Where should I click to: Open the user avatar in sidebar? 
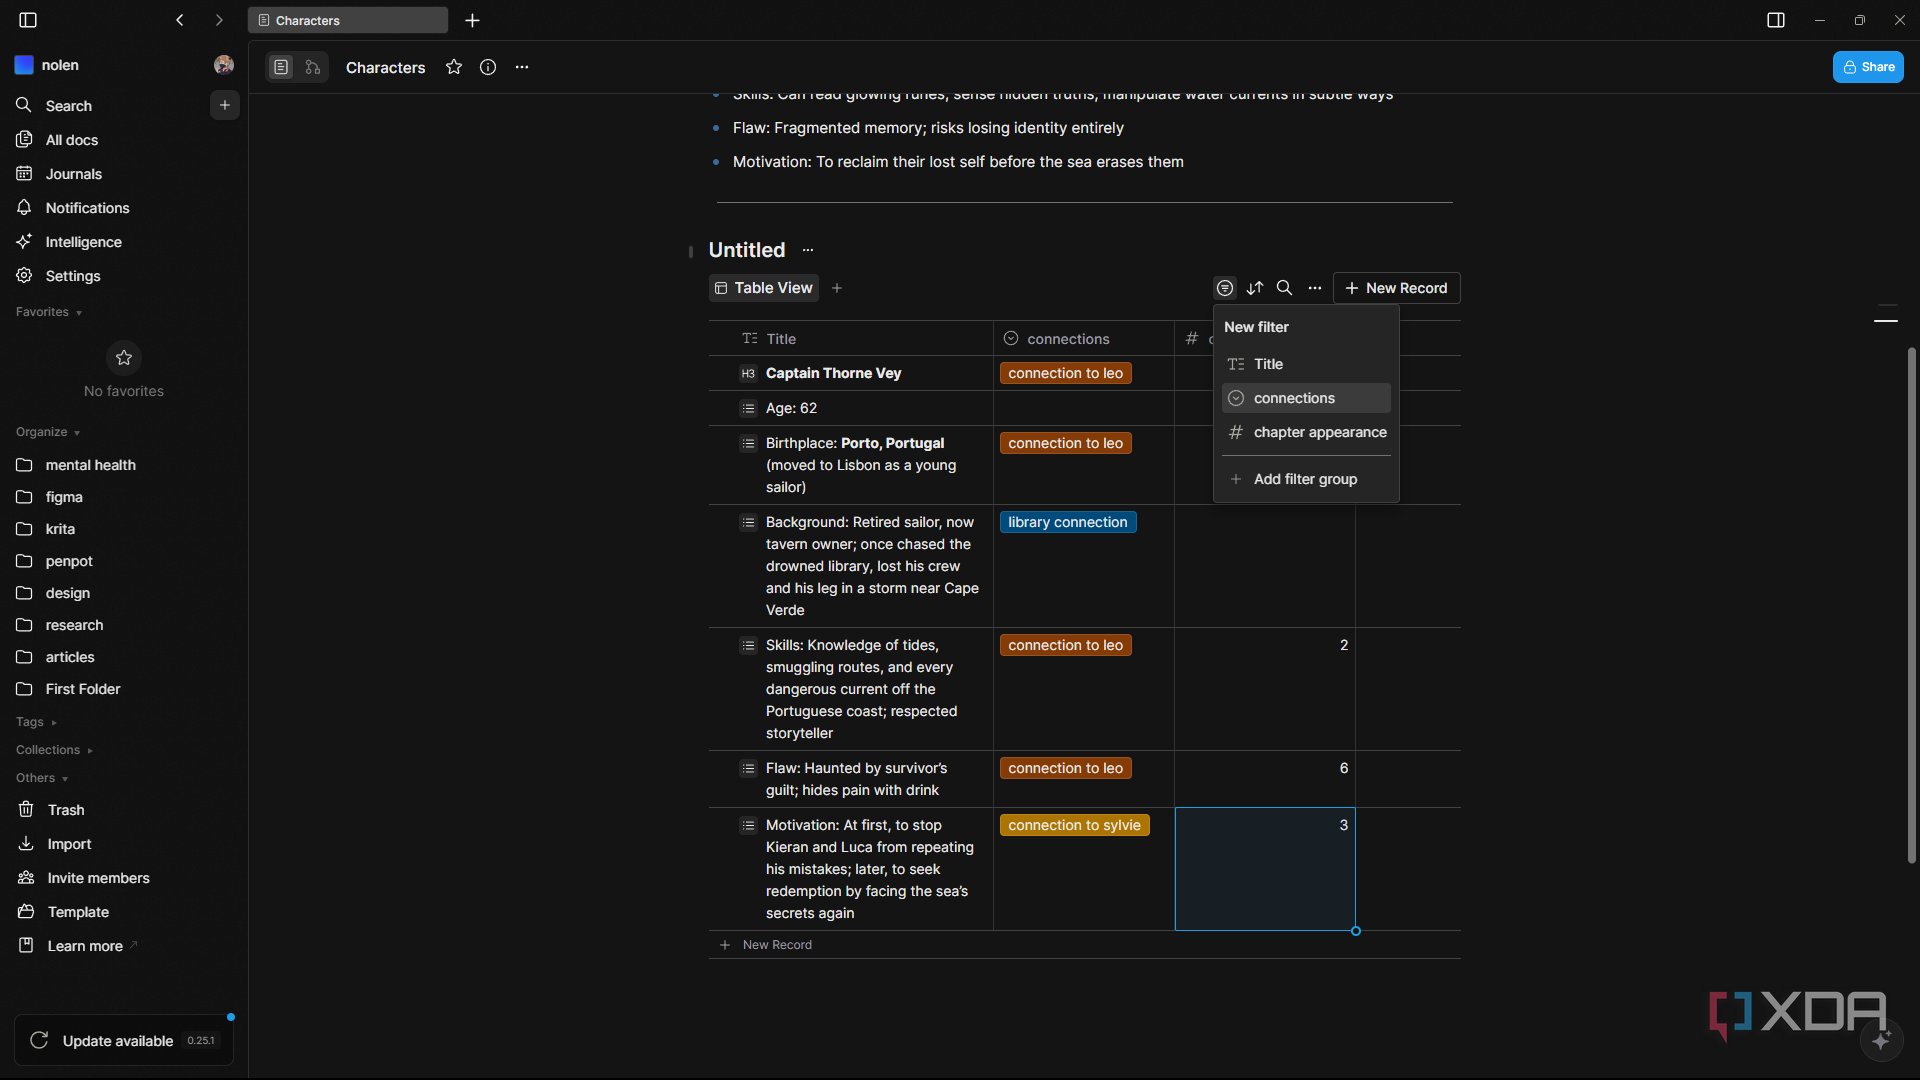224,65
